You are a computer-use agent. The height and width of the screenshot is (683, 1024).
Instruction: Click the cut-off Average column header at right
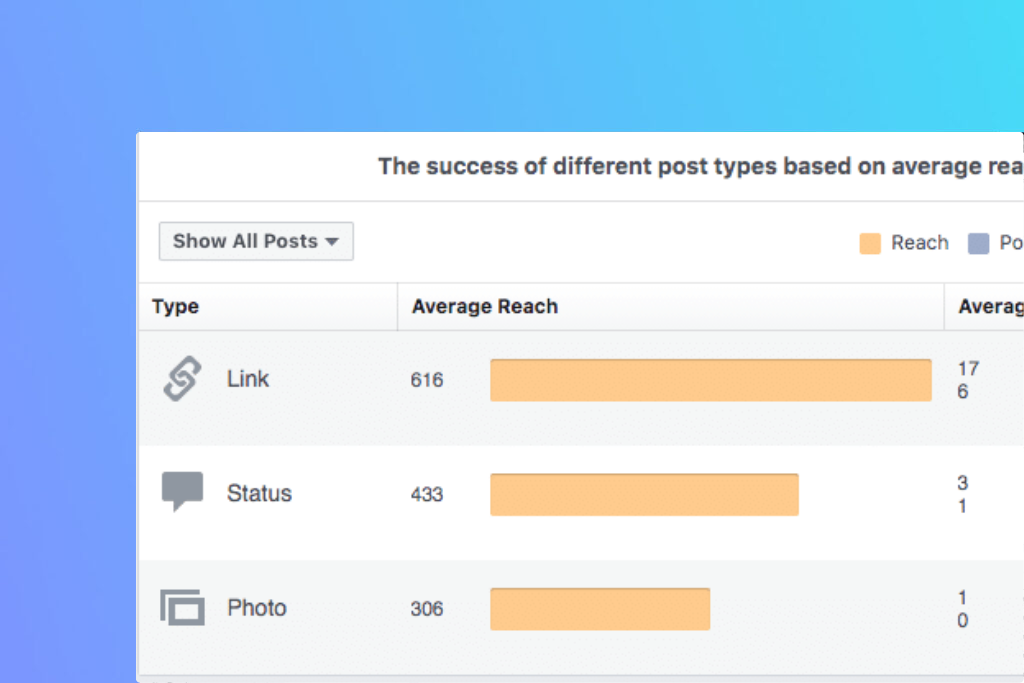(x=990, y=307)
